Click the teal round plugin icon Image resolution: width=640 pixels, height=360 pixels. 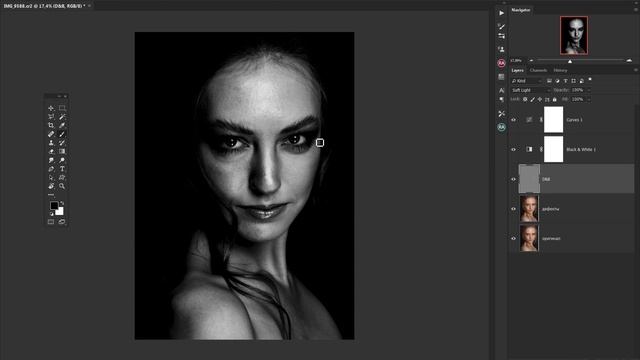pos(501,127)
